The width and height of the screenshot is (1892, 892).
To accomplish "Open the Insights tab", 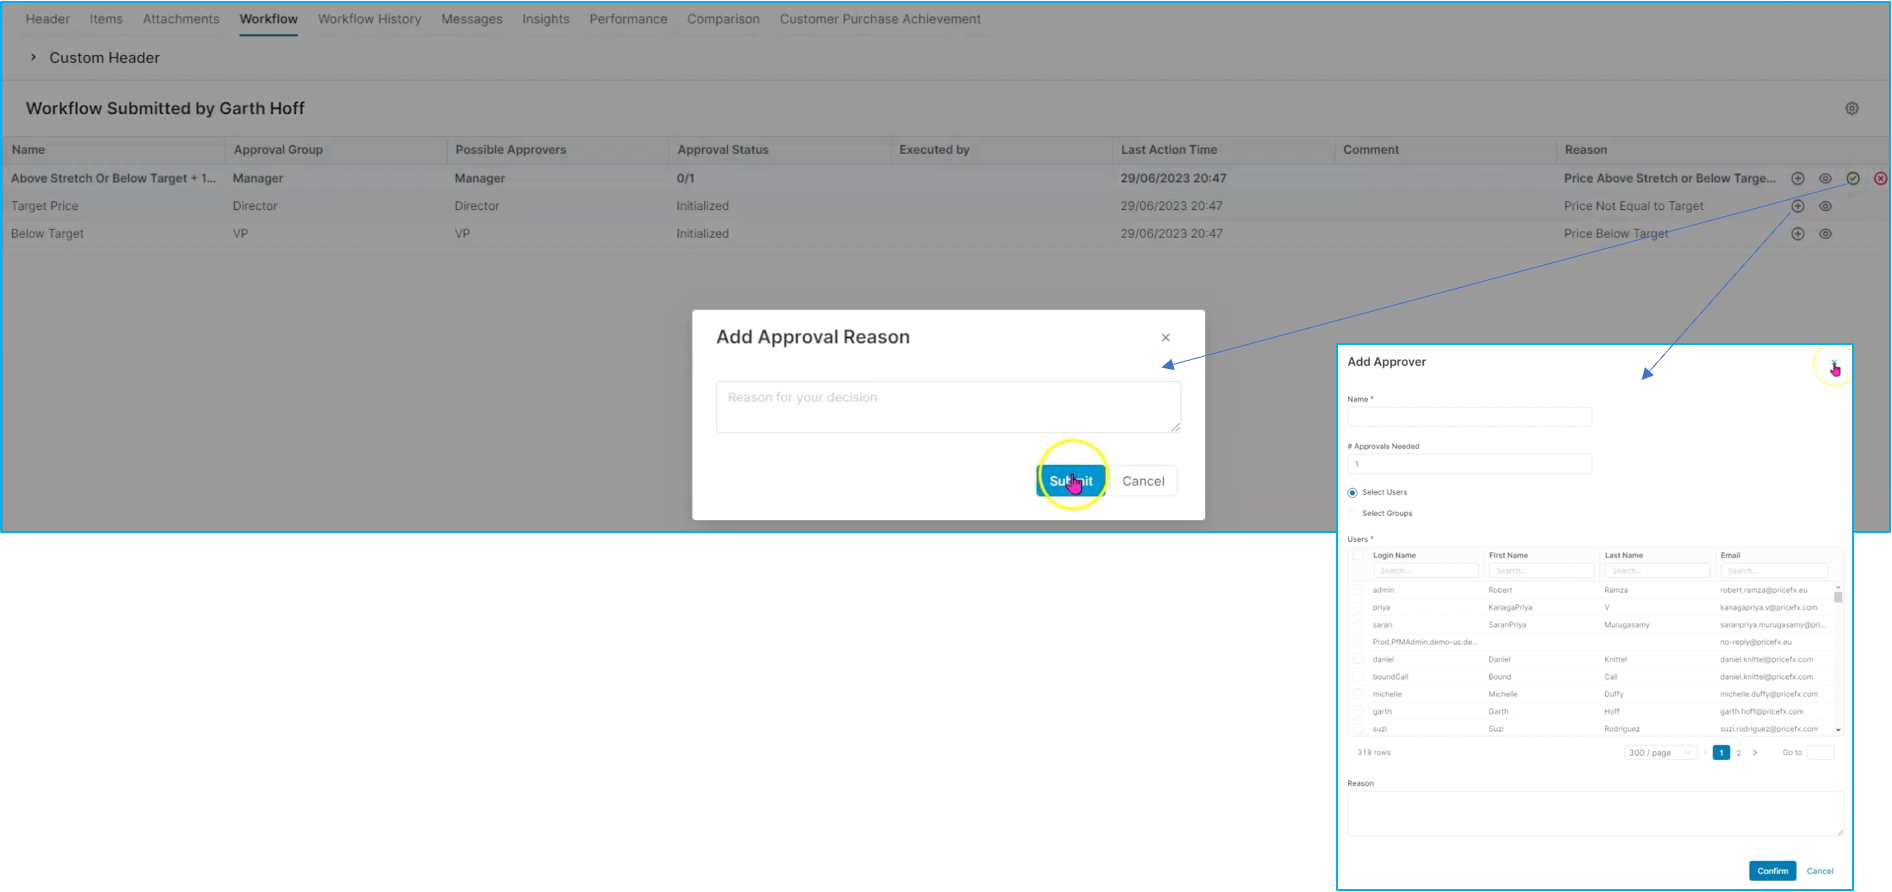I will [x=546, y=19].
